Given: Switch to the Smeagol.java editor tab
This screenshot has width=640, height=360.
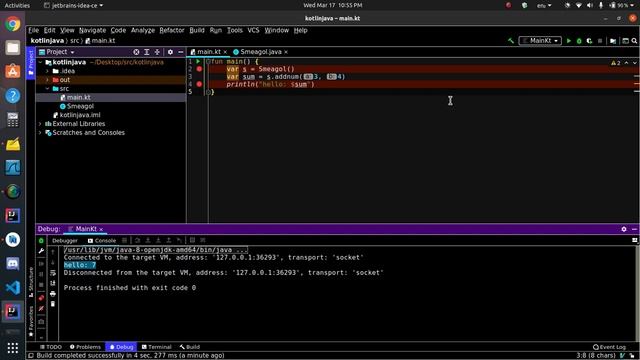Looking at the screenshot, I should coord(260,52).
